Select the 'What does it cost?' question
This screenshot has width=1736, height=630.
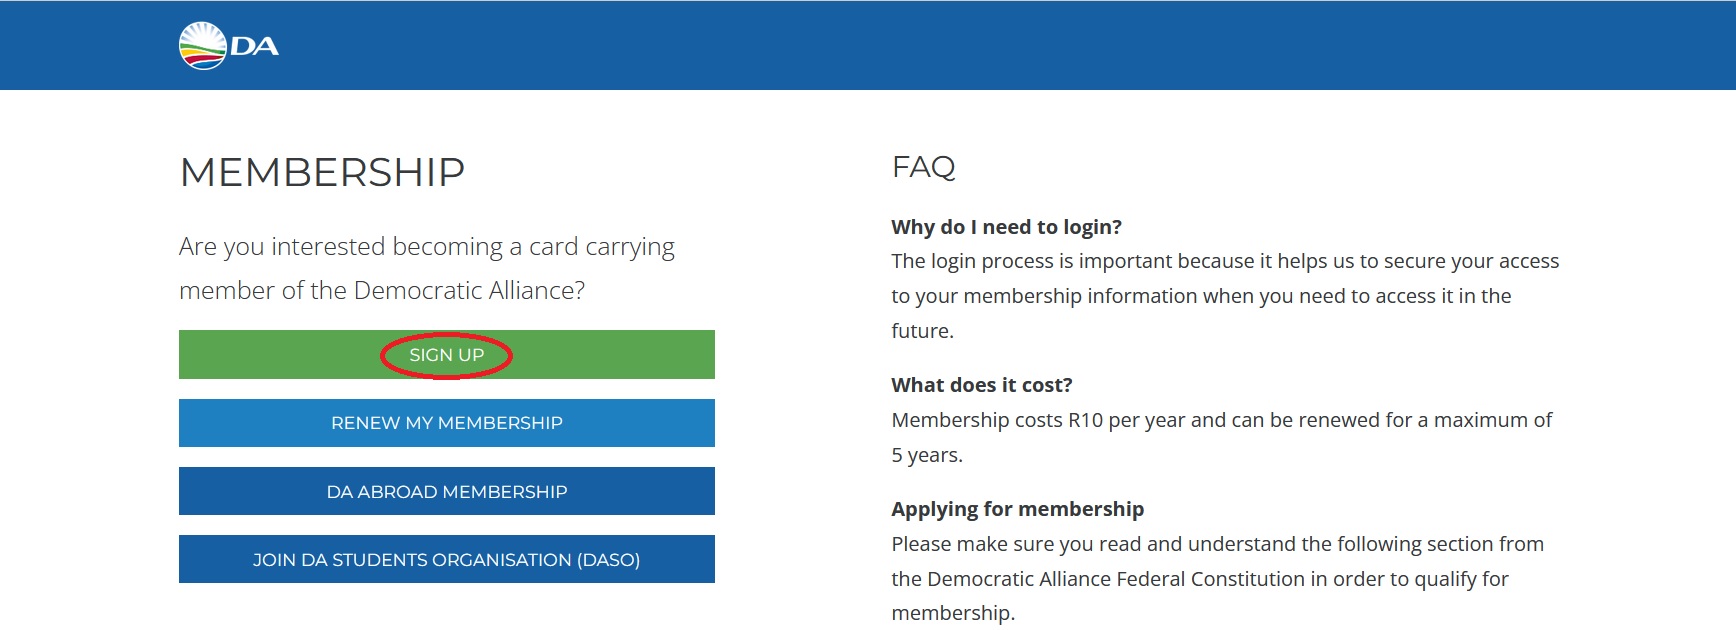click(x=981, y=385)
